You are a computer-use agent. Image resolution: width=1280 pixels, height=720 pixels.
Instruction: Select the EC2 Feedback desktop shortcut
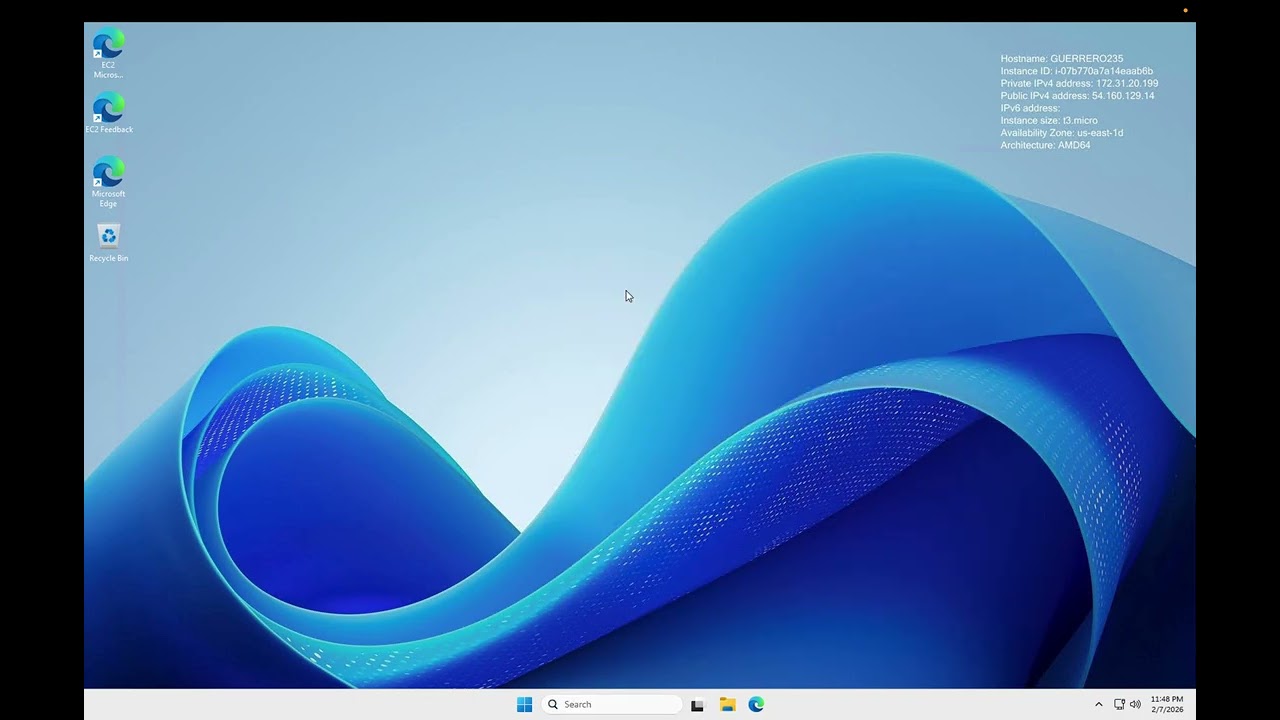point(108,113)
